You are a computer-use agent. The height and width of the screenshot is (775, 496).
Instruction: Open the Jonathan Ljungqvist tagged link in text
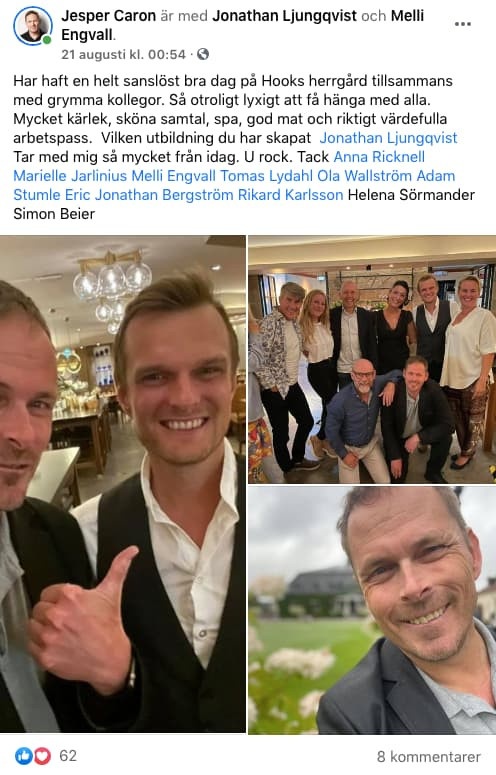(x=388, y=138)
